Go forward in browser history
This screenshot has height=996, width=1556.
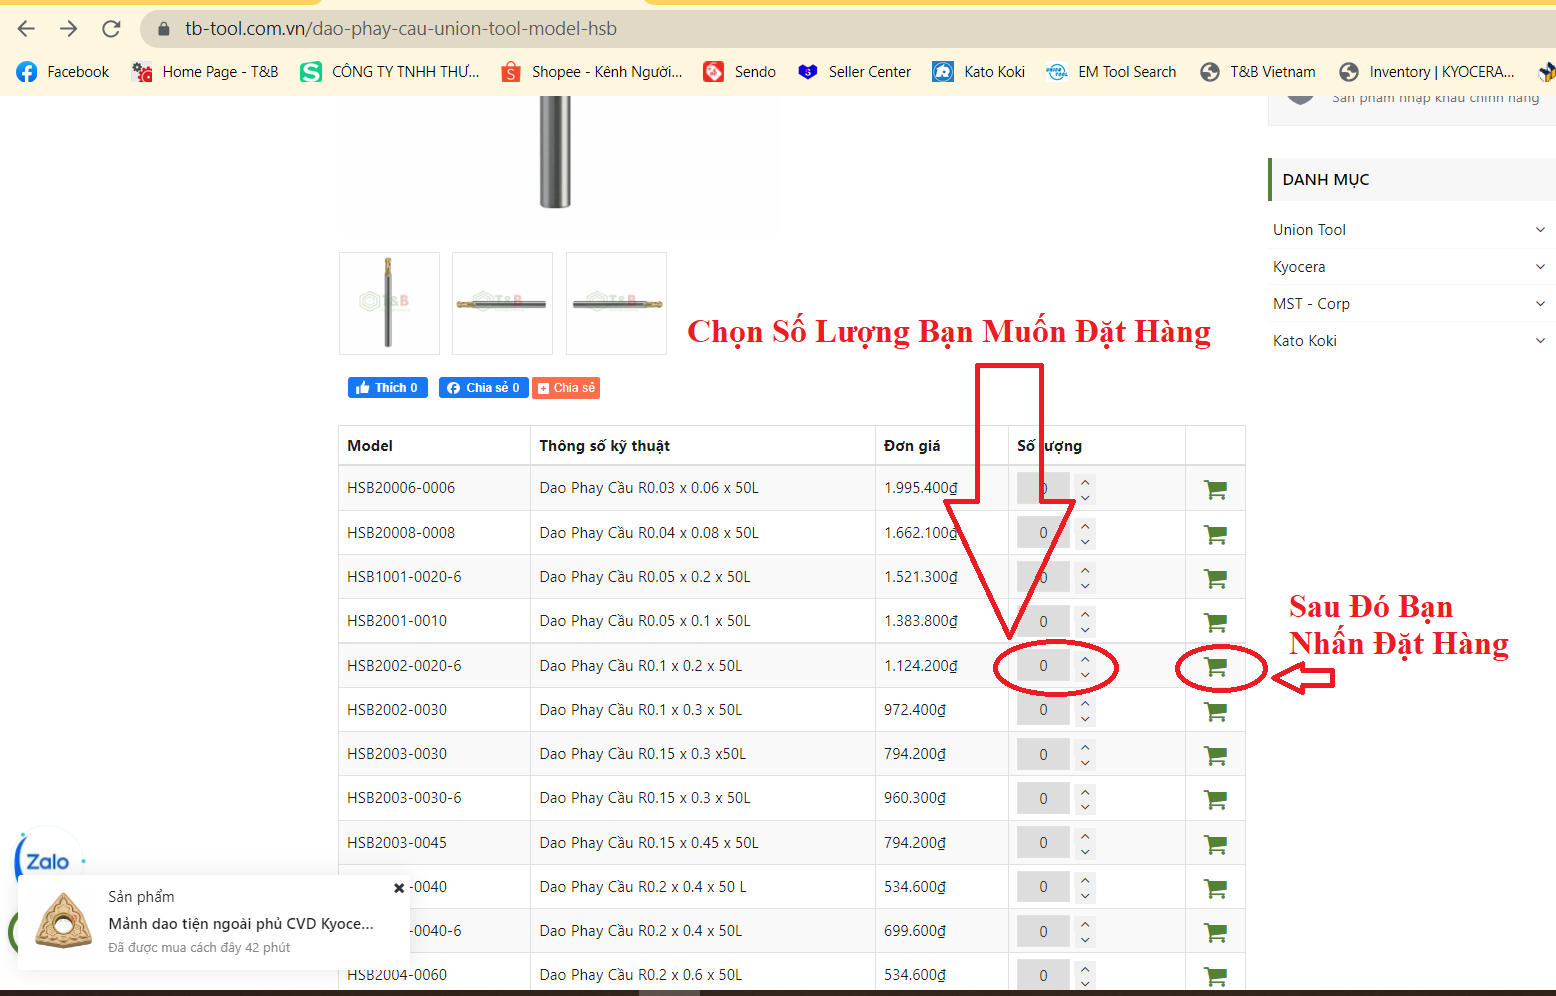[68, 29]
